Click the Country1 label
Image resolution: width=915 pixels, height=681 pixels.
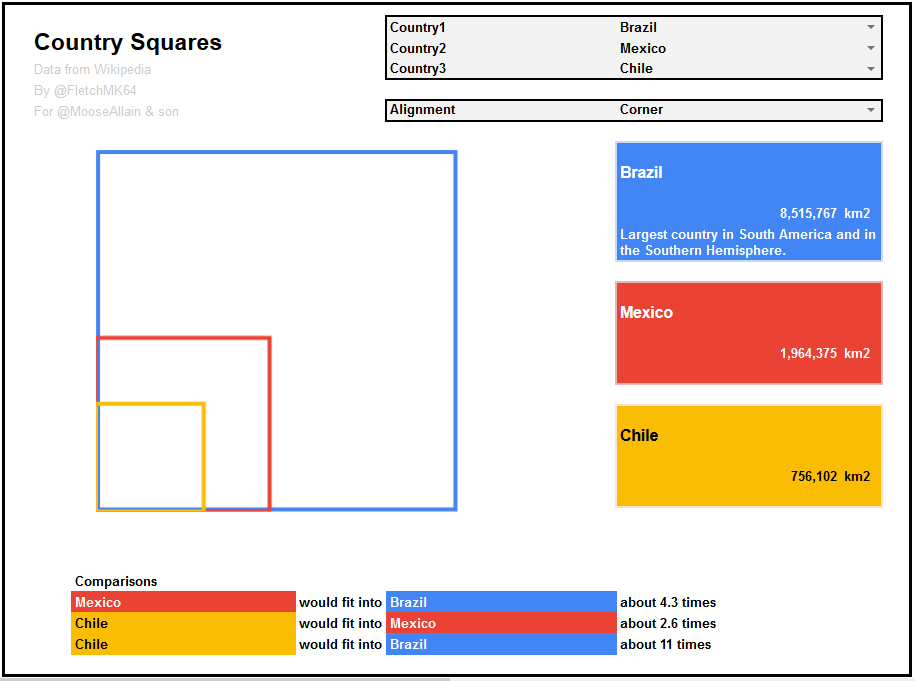tap(417, 27)
